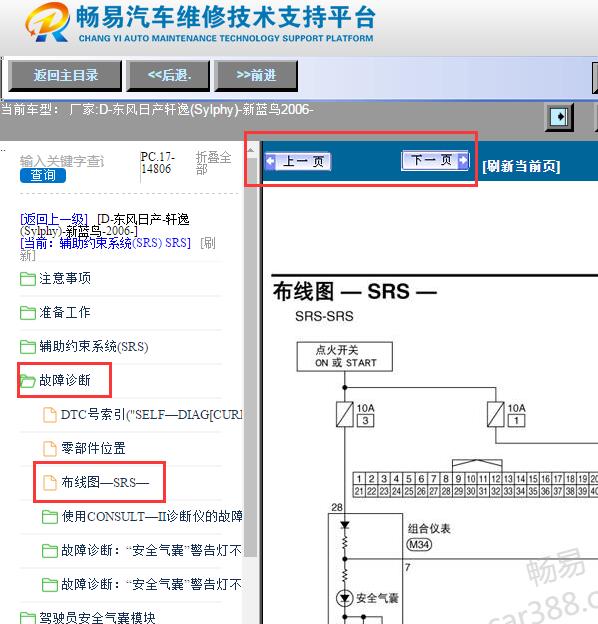Expand 驾驶员安全气囊模块 folder

click(x=88, y=618)
